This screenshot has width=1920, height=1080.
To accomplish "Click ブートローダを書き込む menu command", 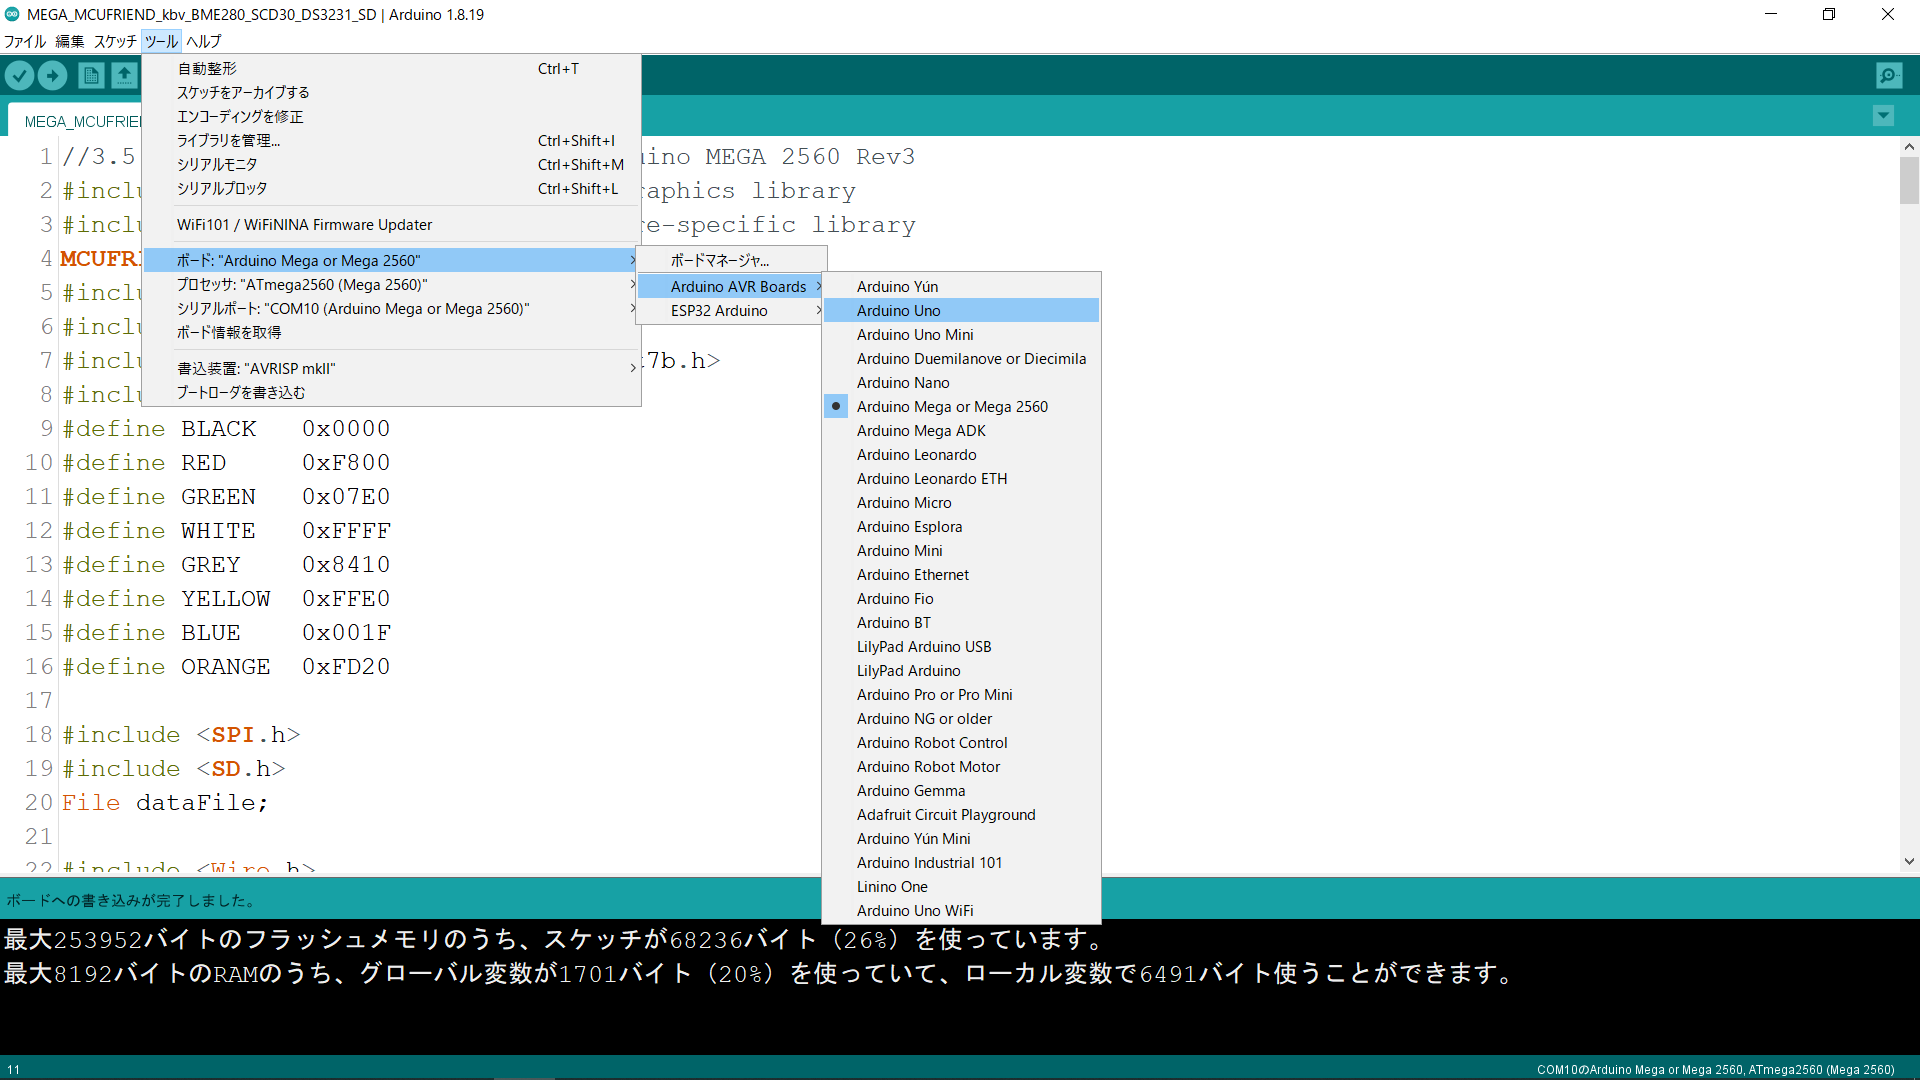I will [x=241, y=393].
